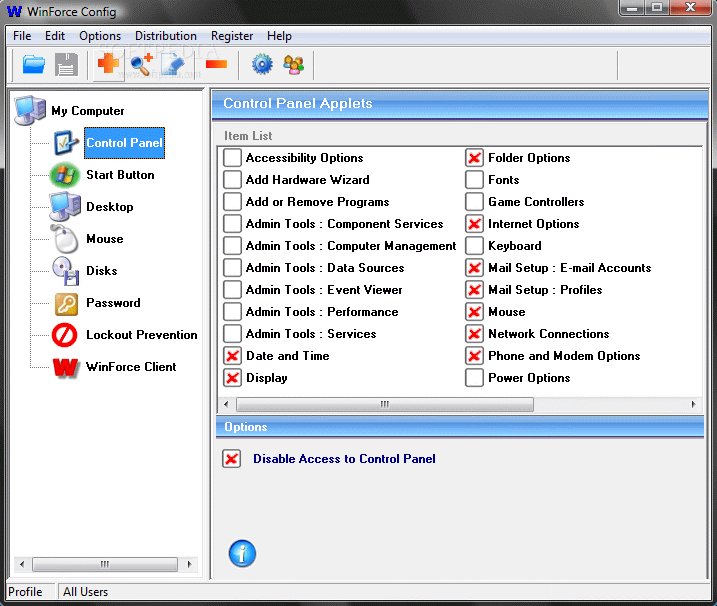Click Mail Setup : E-mail Accounts text
717x606 pixels.
point(569,268)
